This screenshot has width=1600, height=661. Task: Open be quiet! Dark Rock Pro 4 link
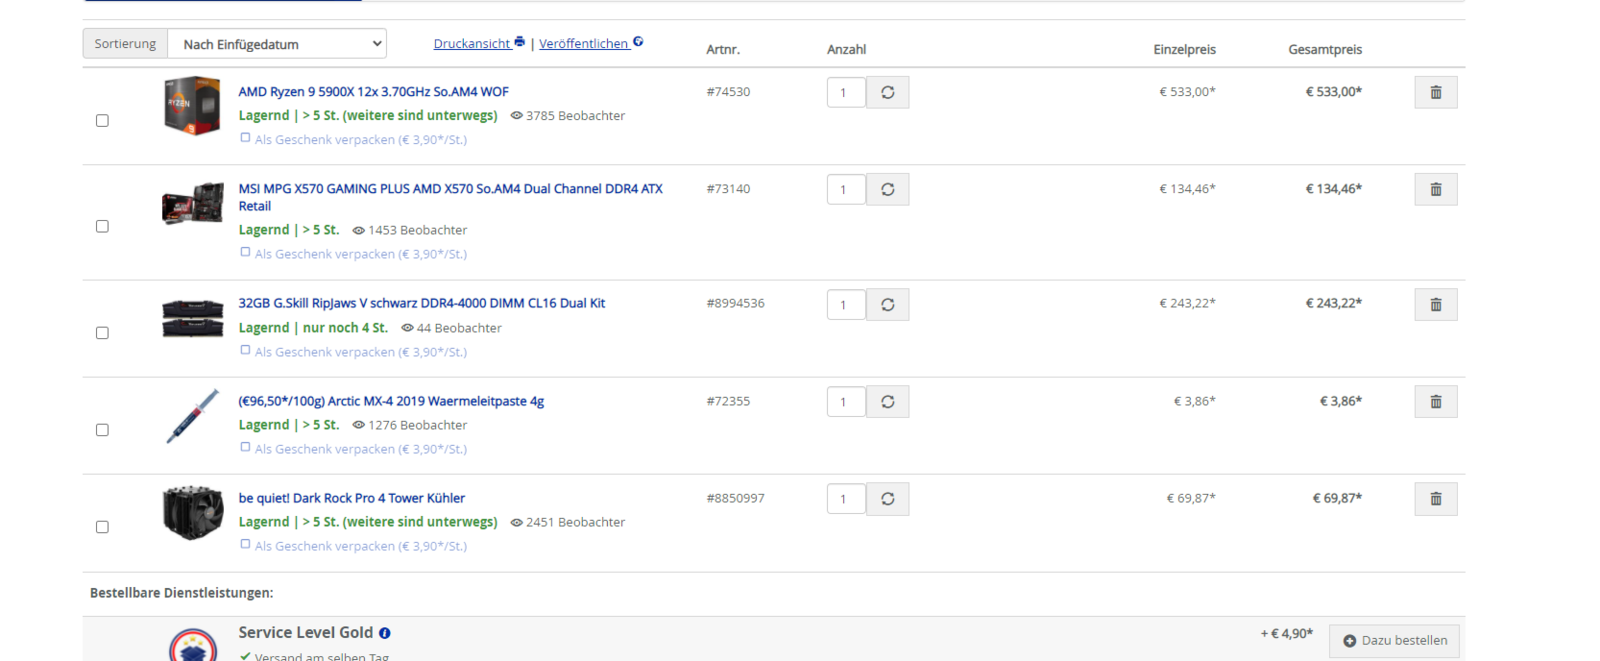click(x=351, y=498)
